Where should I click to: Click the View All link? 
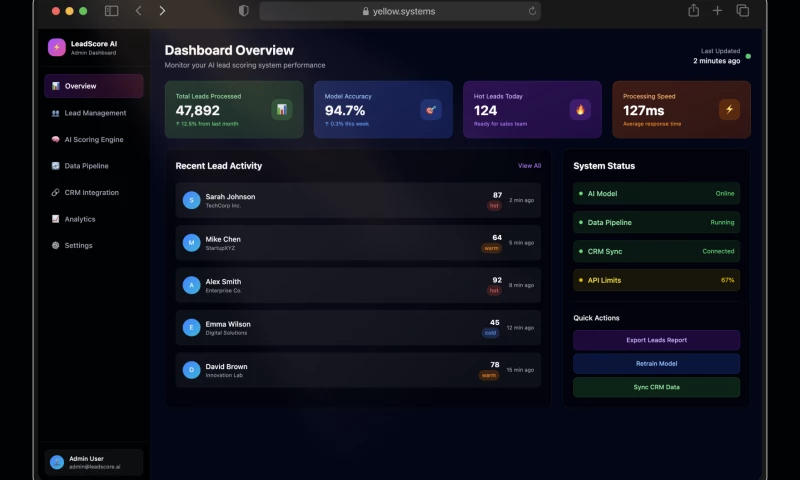coord(529,166)
